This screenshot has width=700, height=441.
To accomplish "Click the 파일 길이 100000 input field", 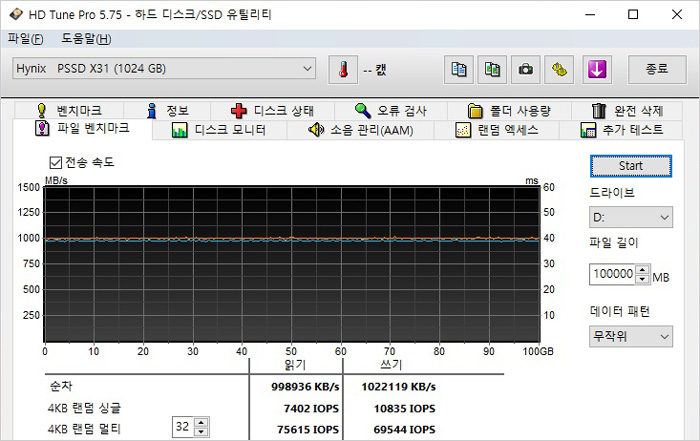I will pos(613,274).
